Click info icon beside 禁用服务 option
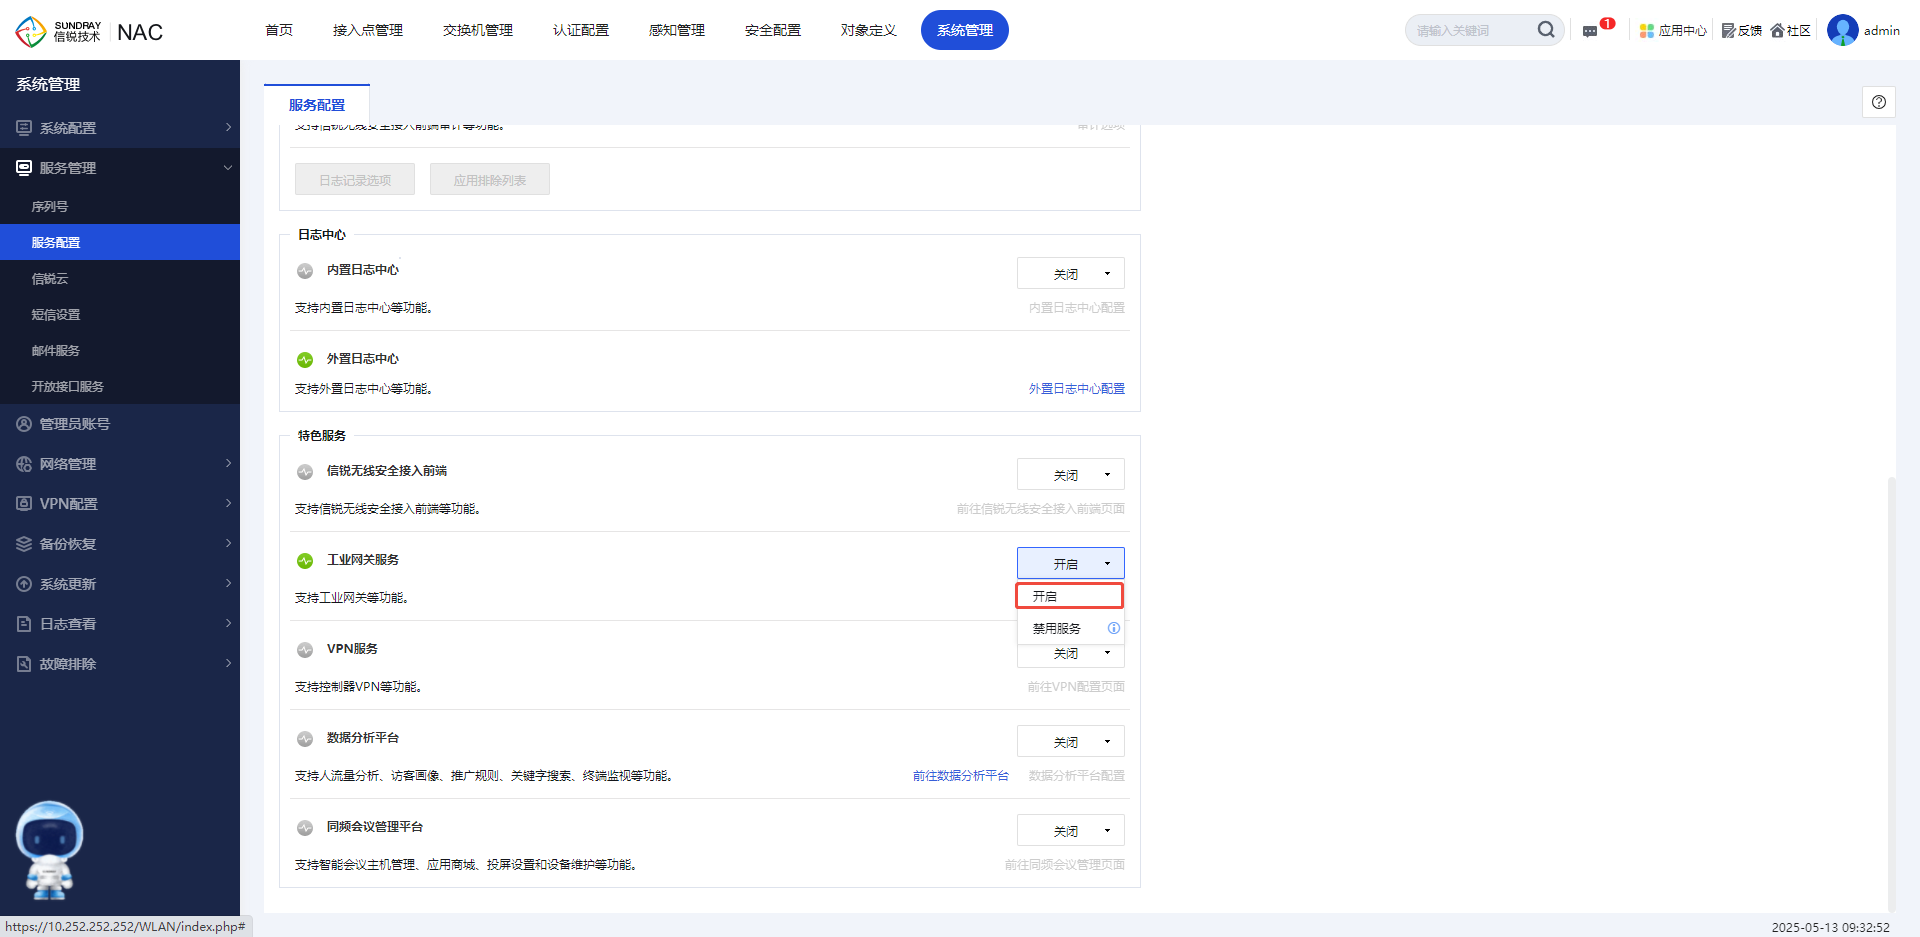The height and width of the screenshot is (937, 1920). point(1113,628)
